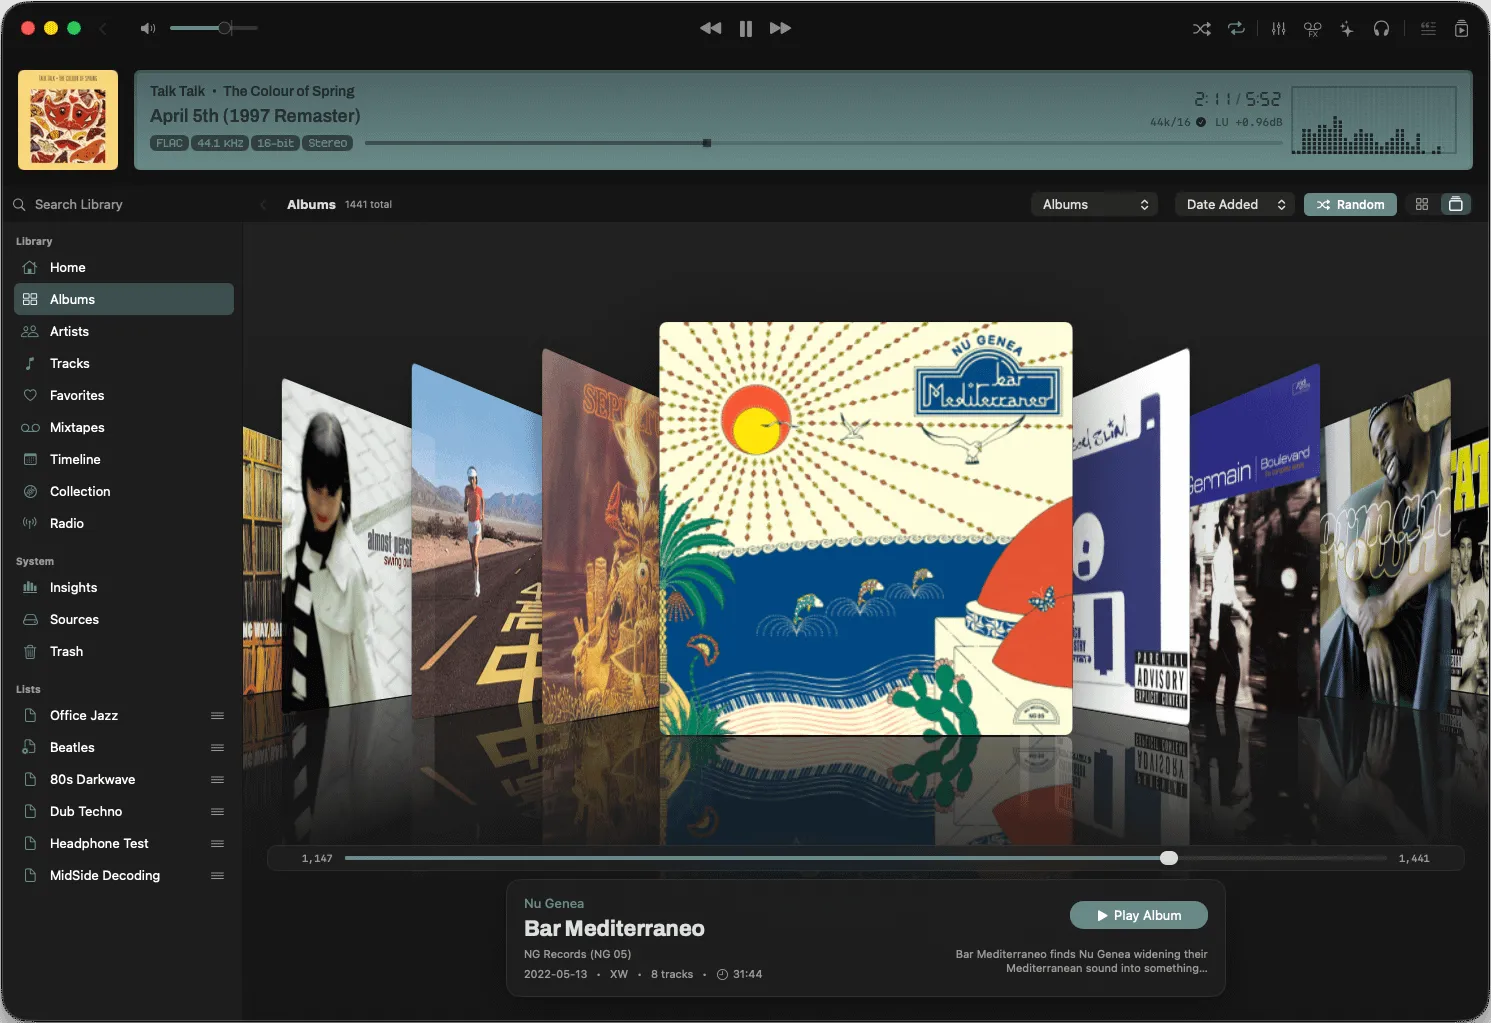Screen dimensions: 1491x1023
Task: Toggle shuffle playback mode
Action: (x=1202, y=29)
